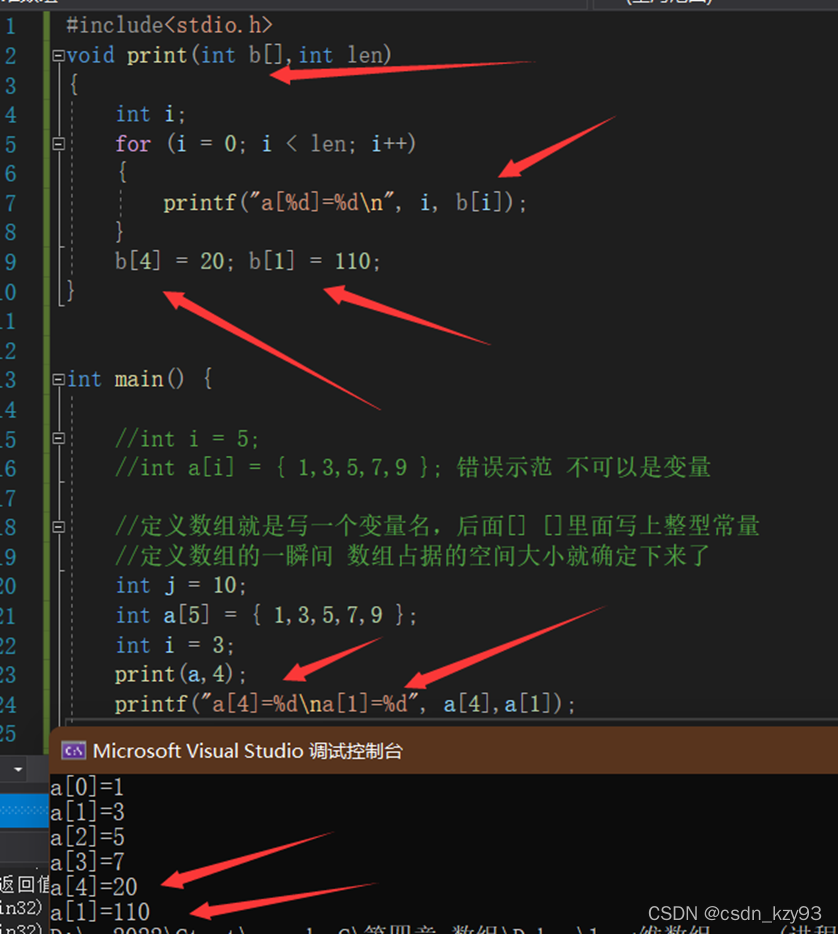The width and height of the screenshot is (838, 934).
Task: Click 'b[4] = 20;' assignment
Action: (x=175, y=261)
